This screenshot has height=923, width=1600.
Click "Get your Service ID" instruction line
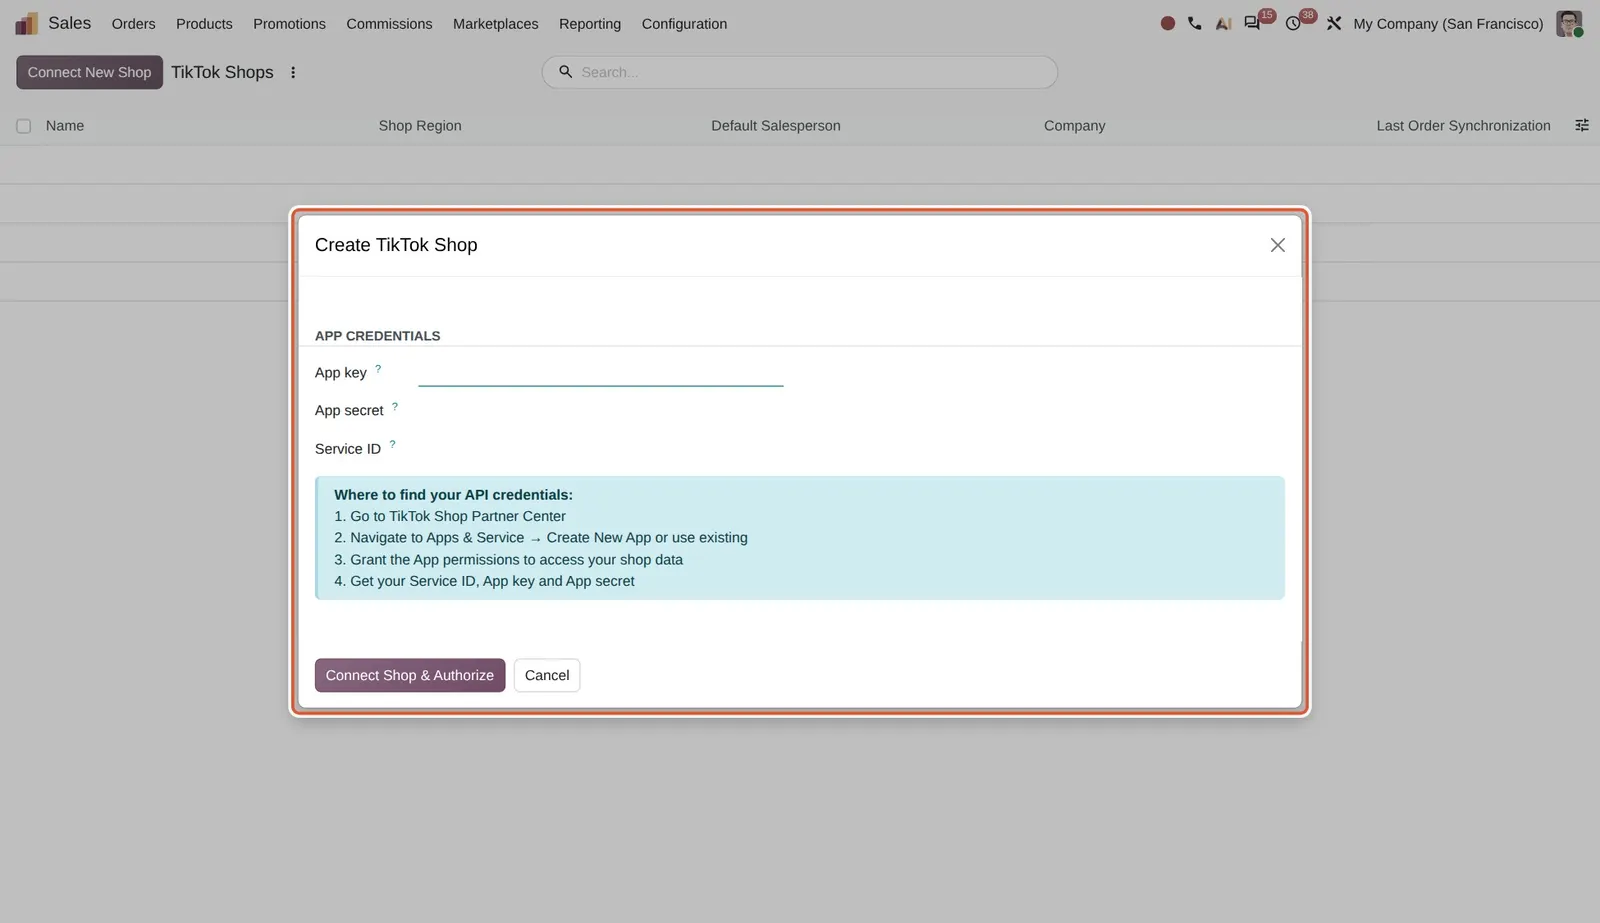click(484, 581)
